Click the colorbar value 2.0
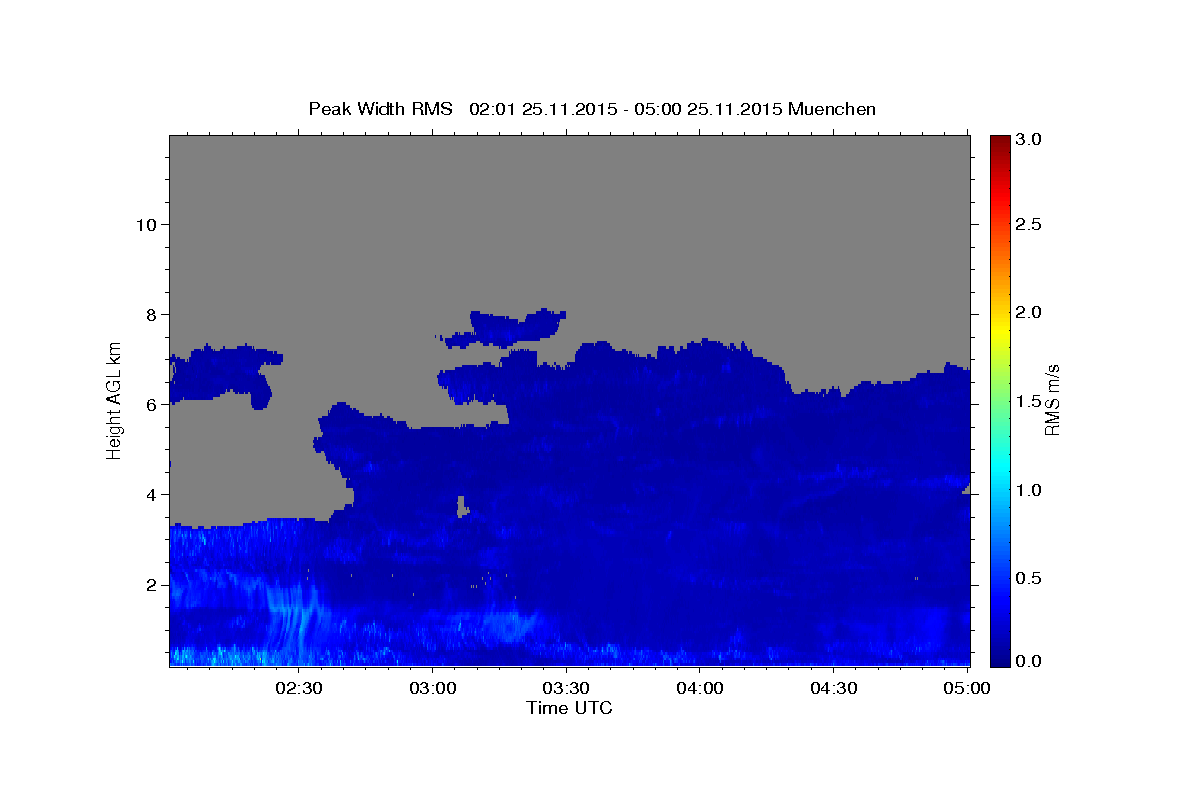Screen dimensions: 1200x800 (1030, 312)
